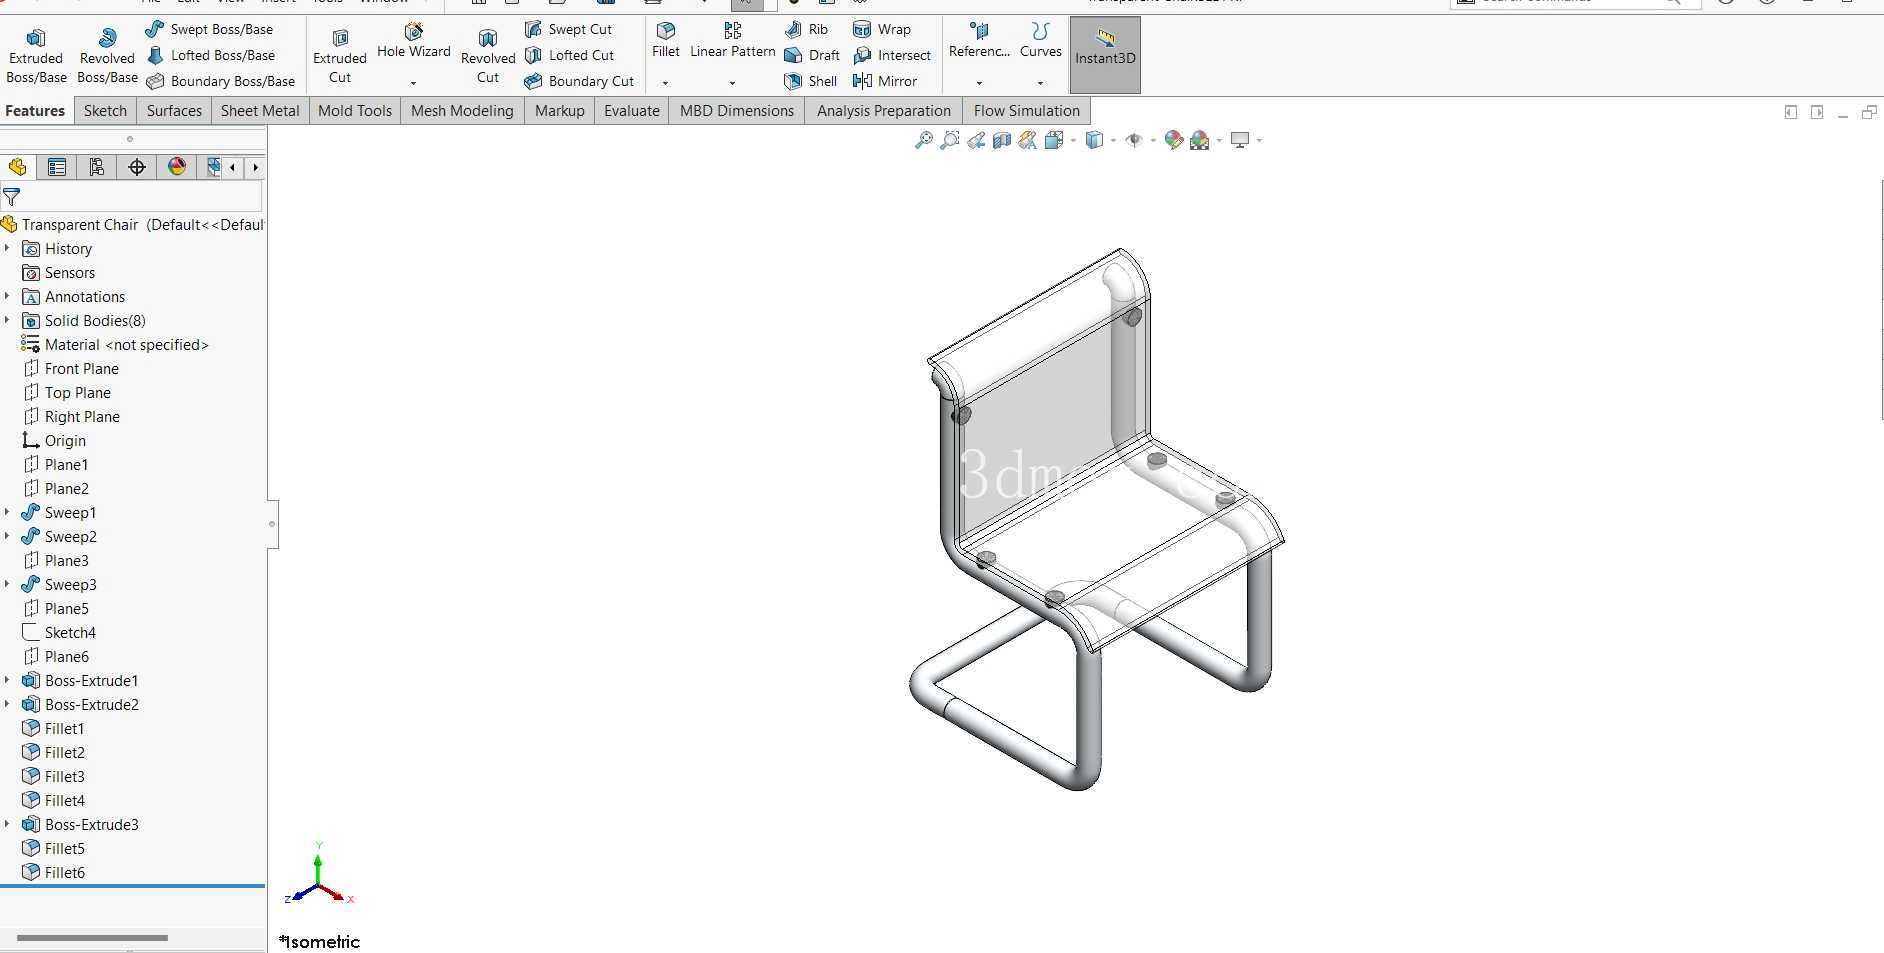1884x953 pixels.
Task: Start the Linear Pattern tool
Action: [733, 41]
